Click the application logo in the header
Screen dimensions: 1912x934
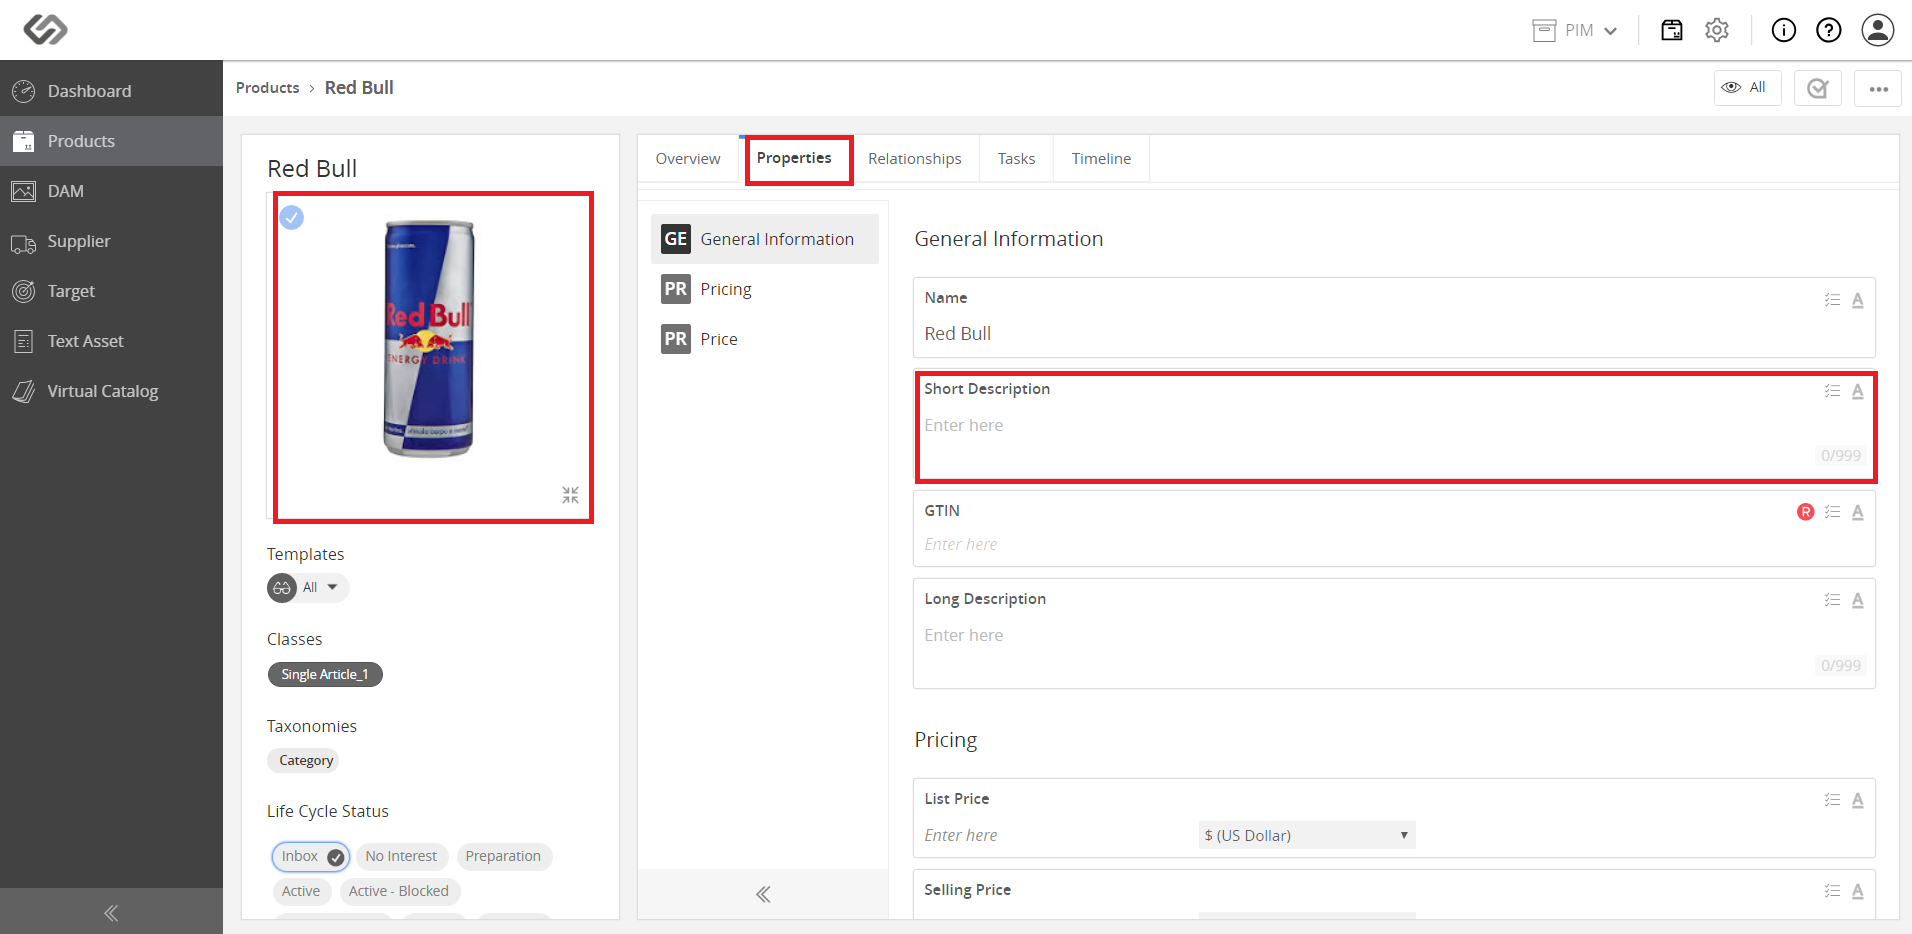coord(46,30)
